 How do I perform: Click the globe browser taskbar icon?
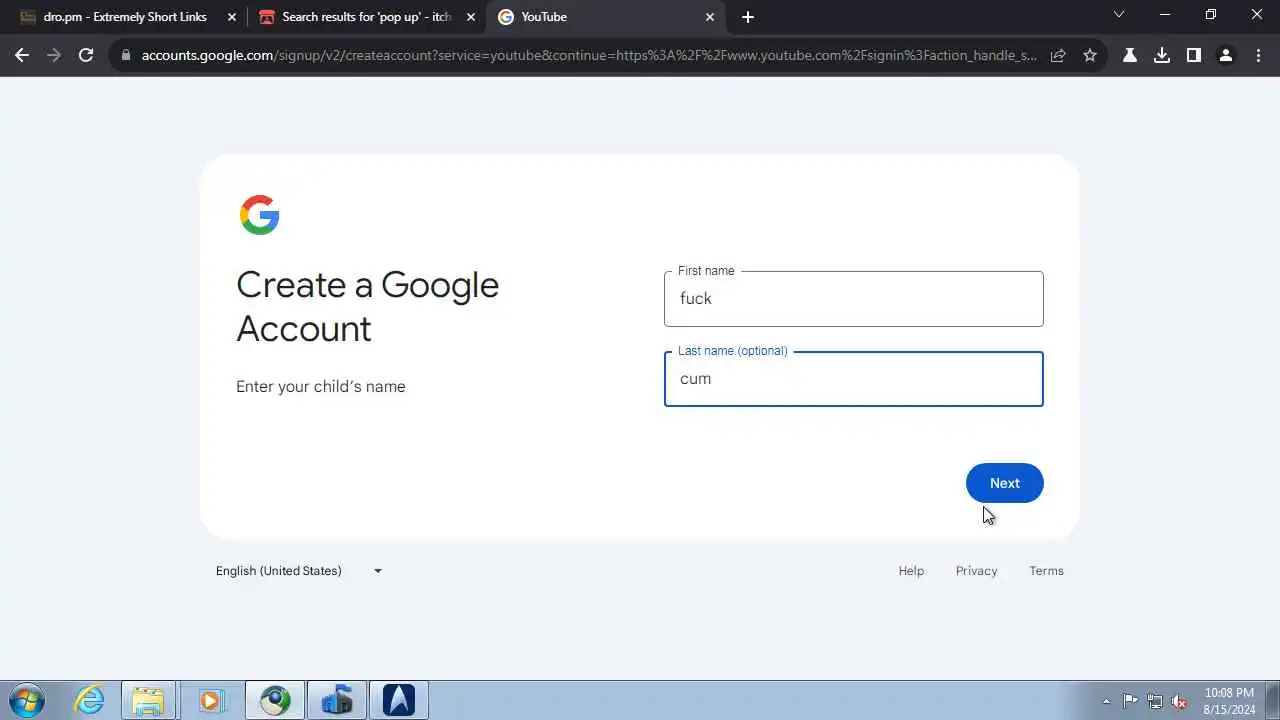click(275, 700)
